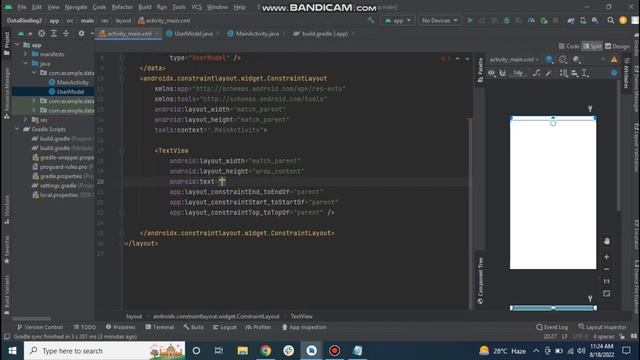640x360 pixels.
Task: Click the Profile app gauge icon
Action: (531, 20)
